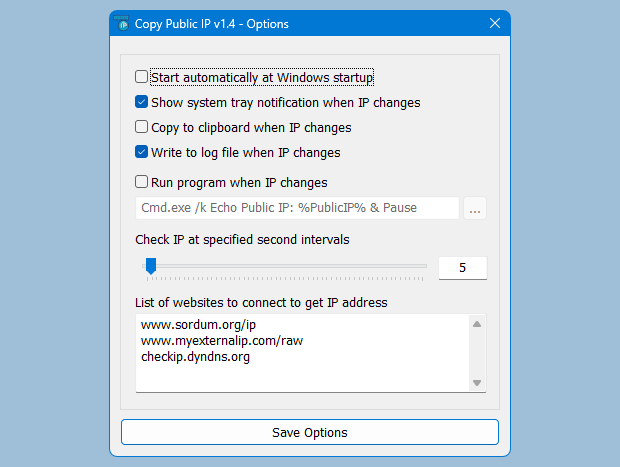Viewport: 620px width, 467px height.
Task: Enable Copy to clipboard when IP changes
Action: (x=142, y=127)
